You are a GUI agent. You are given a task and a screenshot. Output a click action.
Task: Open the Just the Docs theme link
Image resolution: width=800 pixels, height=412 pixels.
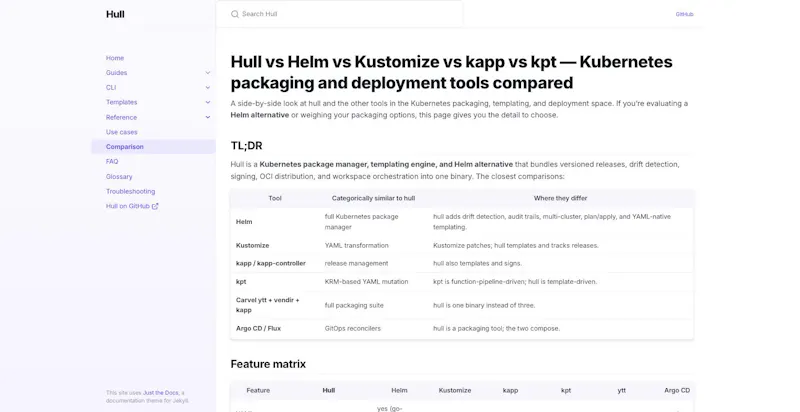[160, 393]
